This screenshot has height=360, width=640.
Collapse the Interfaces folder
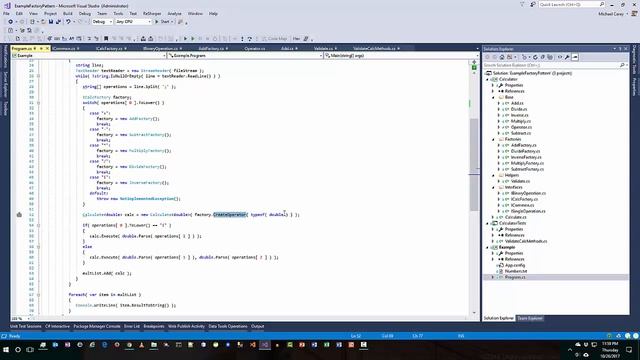[493, 187]
